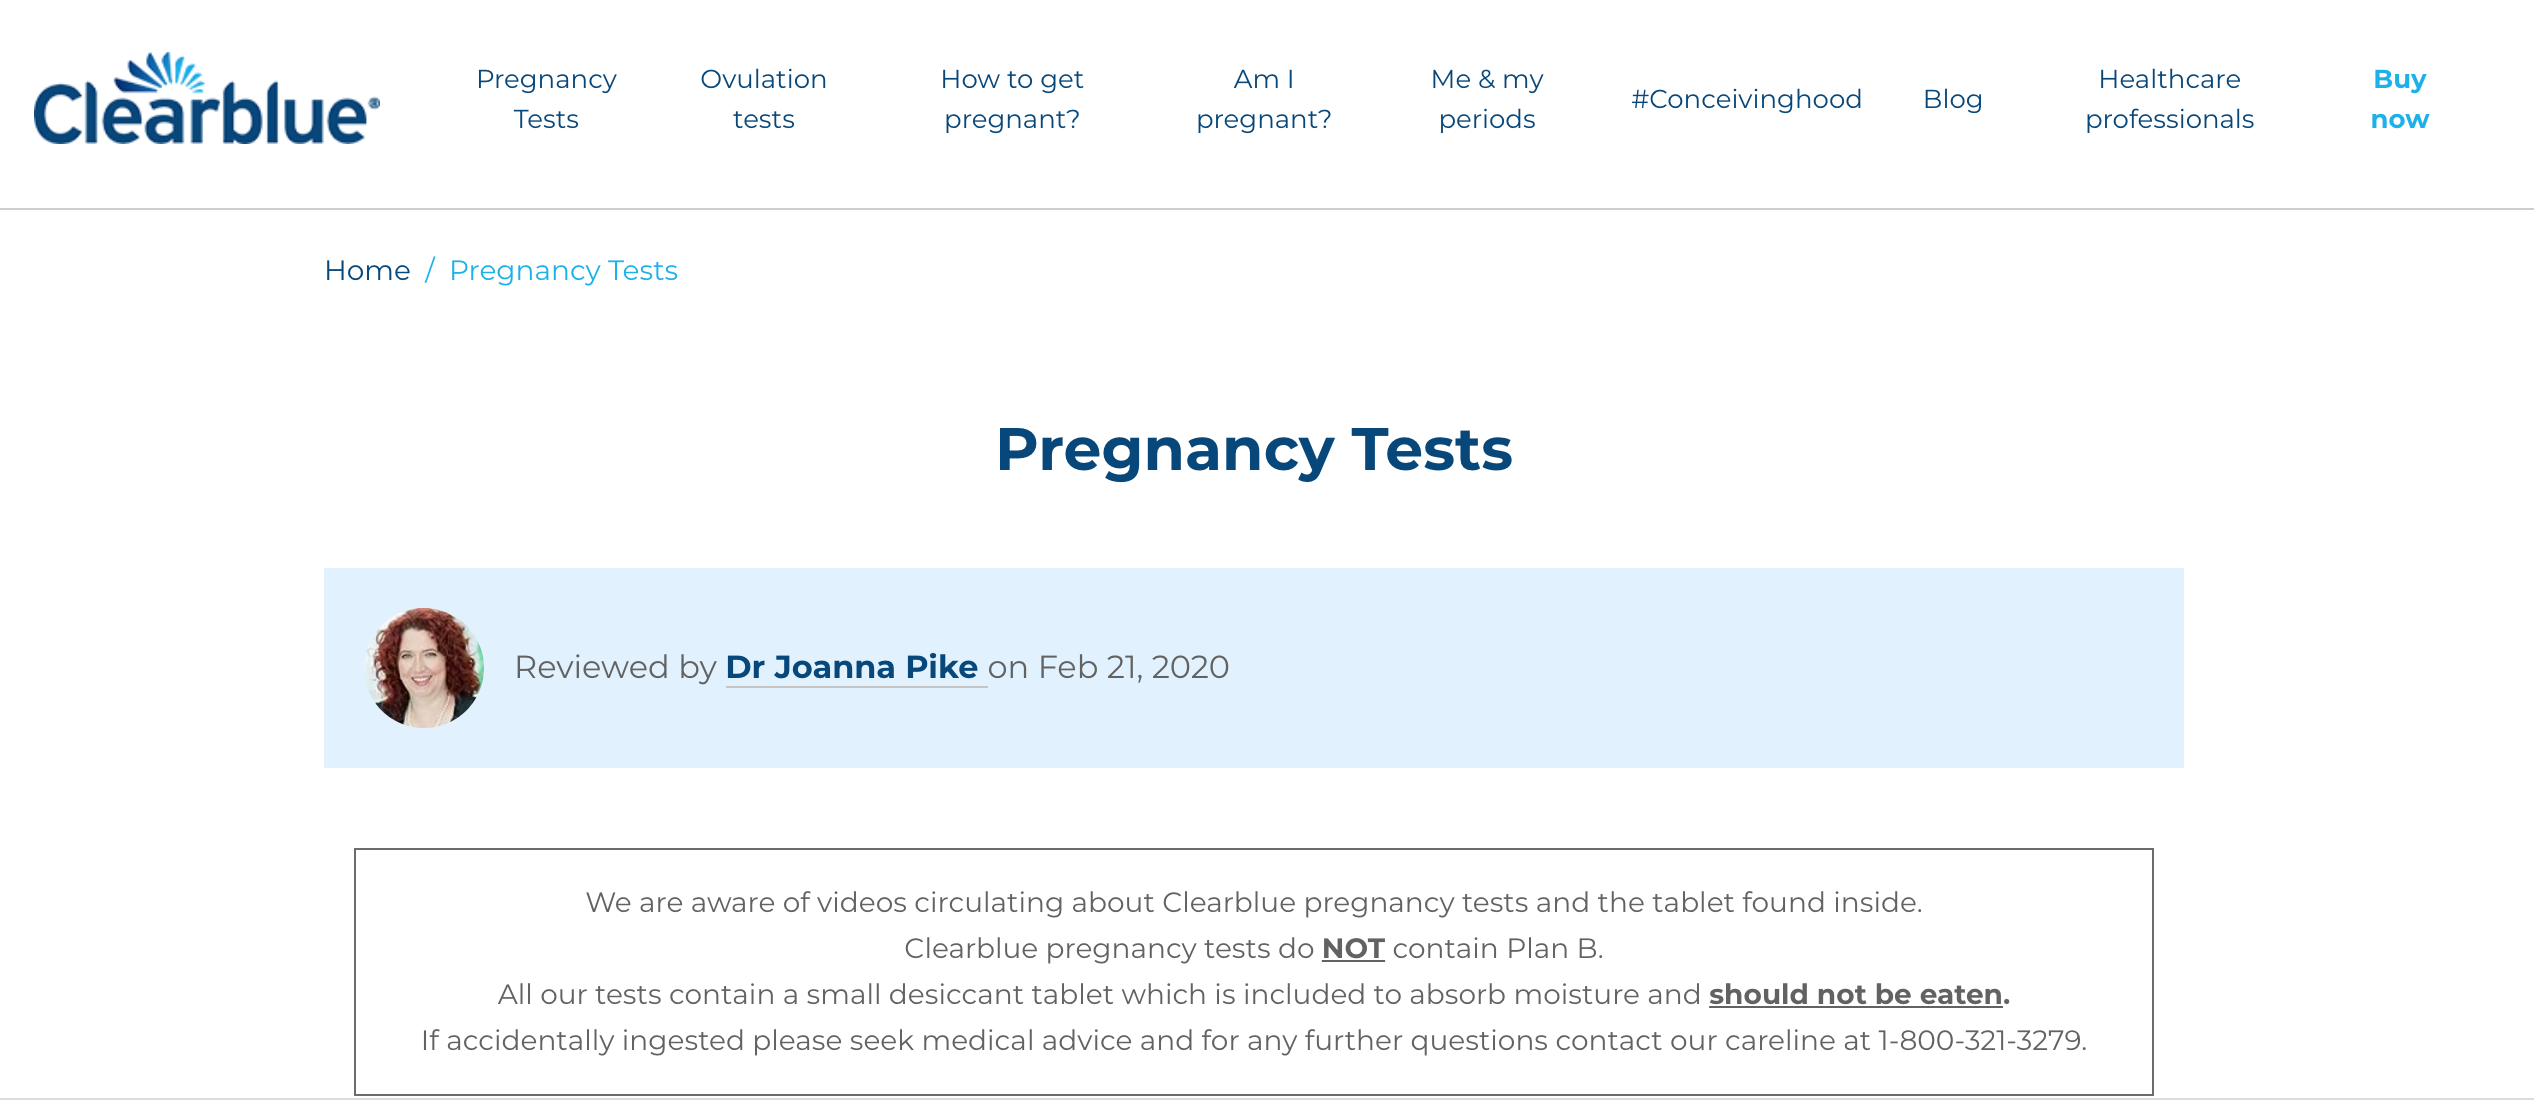
Task: Open the Blog link in the header
Action: (x=1952, y=99)
